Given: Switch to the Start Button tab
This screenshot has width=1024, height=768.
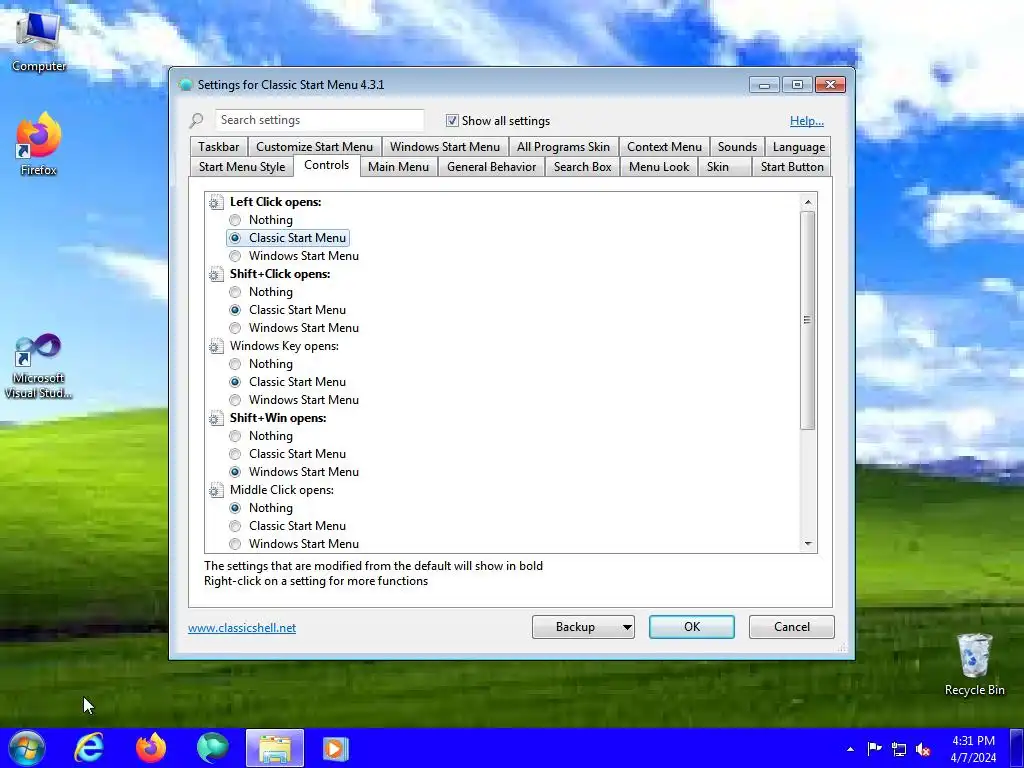Looking at the screenshot, I should [x=792, y=167].
